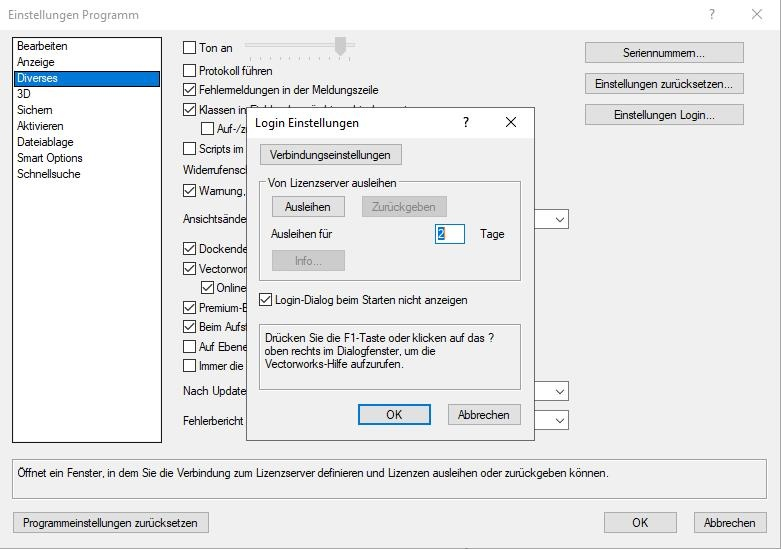
Task: Select 'Smart Options' category
Action: (49, 158)
